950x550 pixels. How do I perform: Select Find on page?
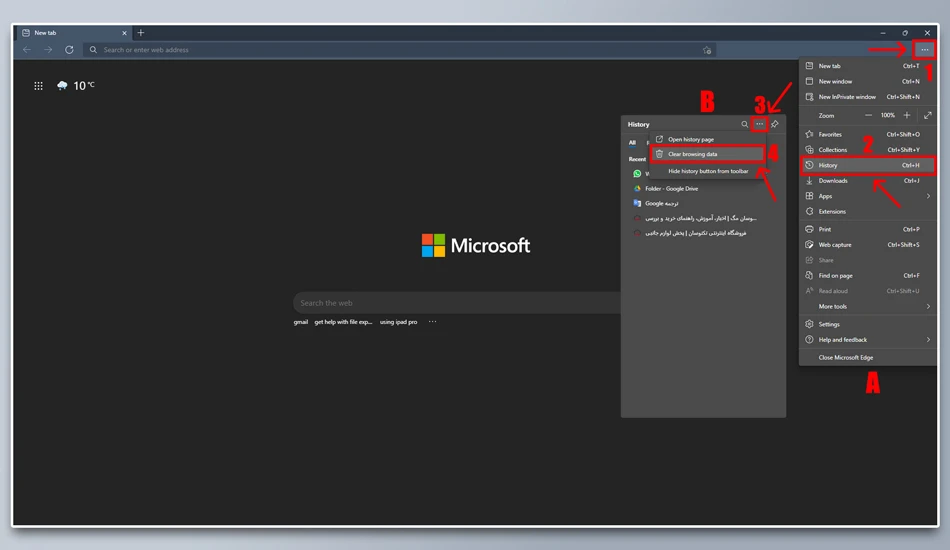pyautogui.click(x=868, y=276)
